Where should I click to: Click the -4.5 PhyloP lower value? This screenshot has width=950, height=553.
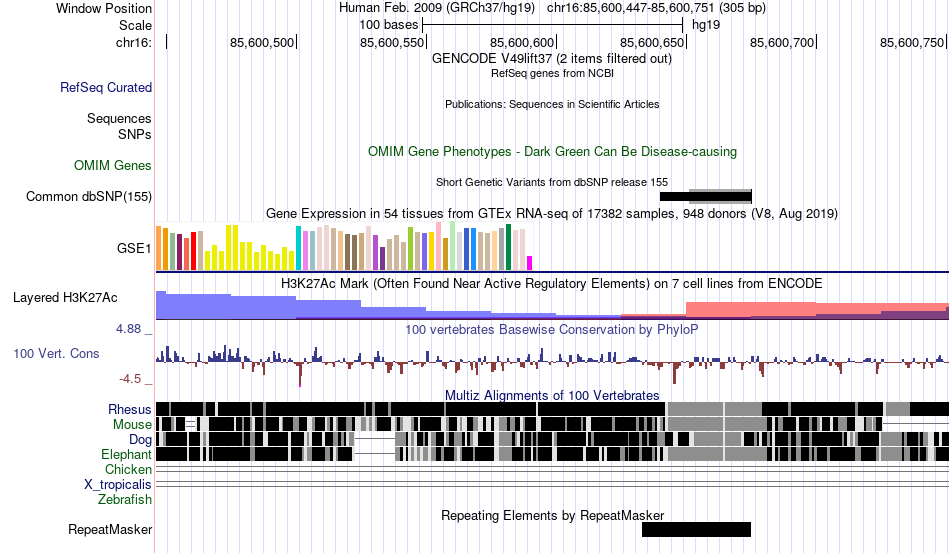tap(130, 379)
